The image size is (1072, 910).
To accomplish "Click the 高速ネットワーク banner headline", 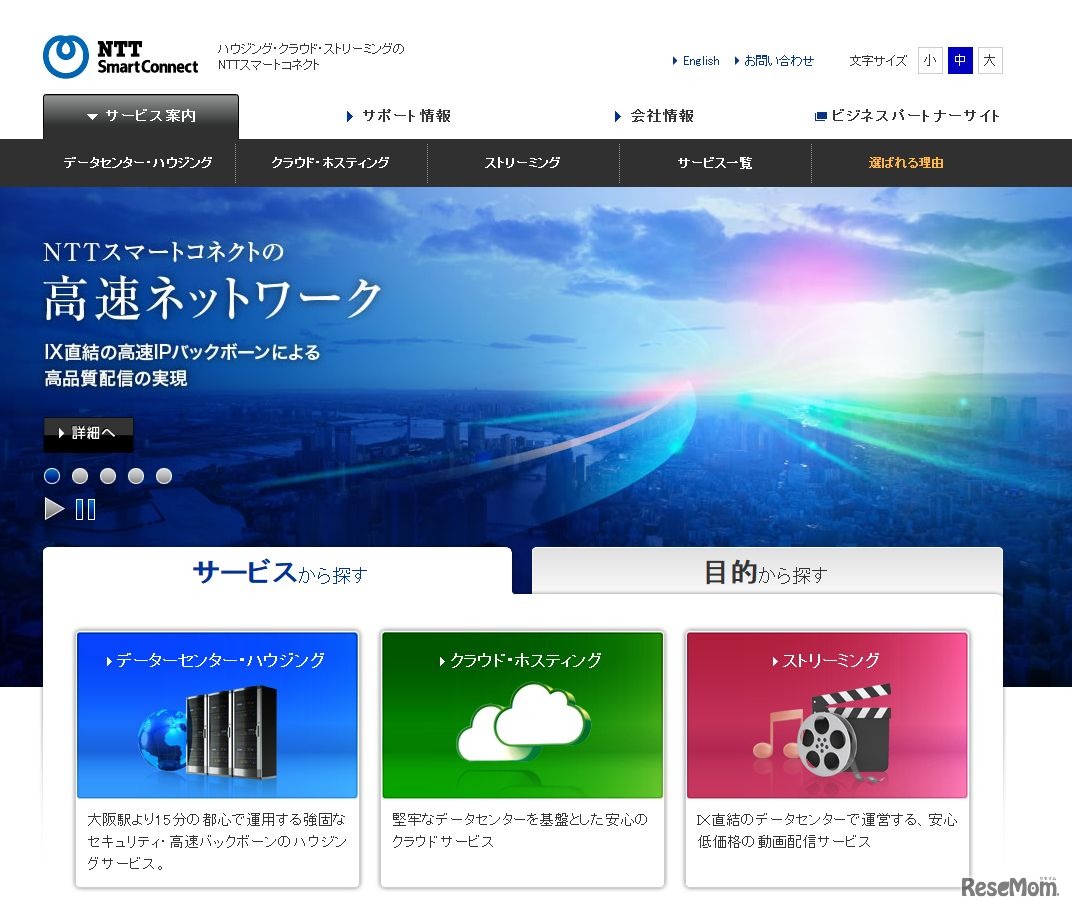I will [212, 299].
